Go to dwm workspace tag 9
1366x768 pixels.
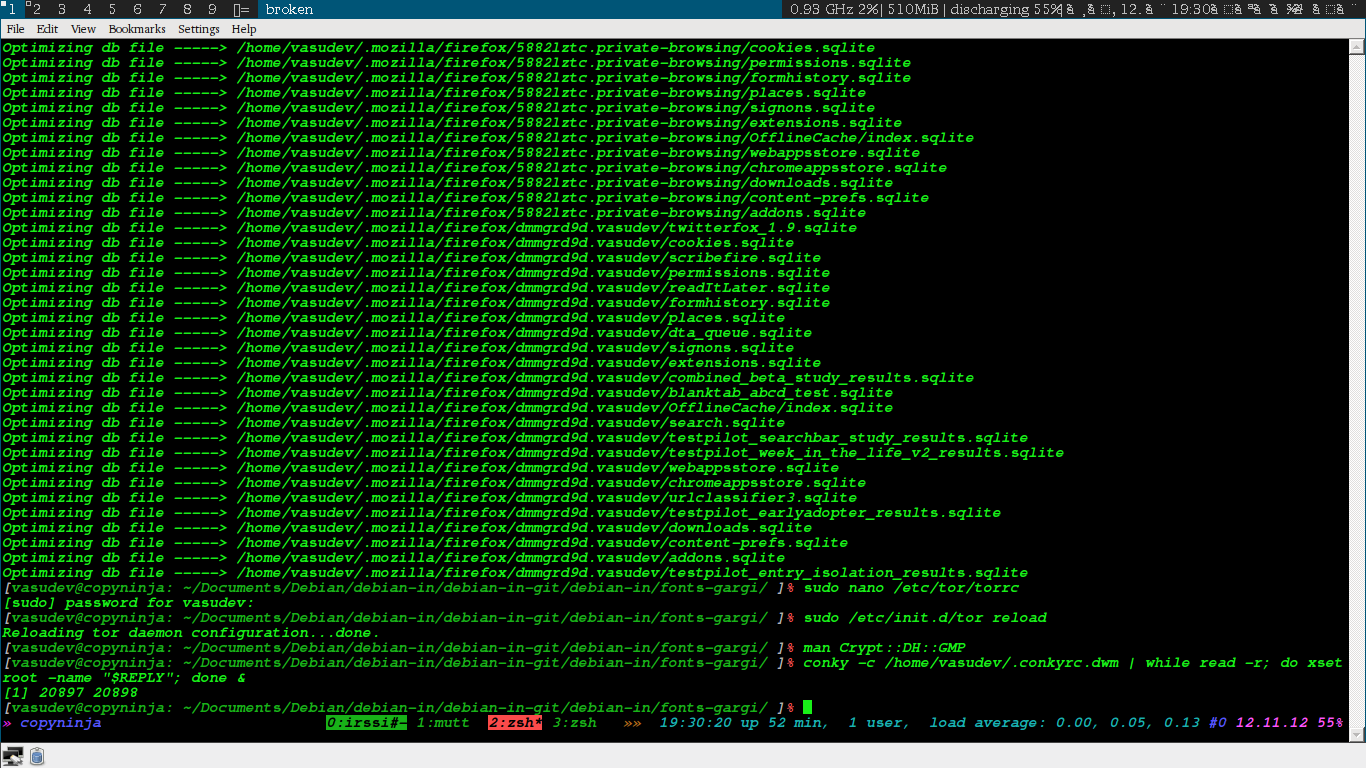(212, 9)
